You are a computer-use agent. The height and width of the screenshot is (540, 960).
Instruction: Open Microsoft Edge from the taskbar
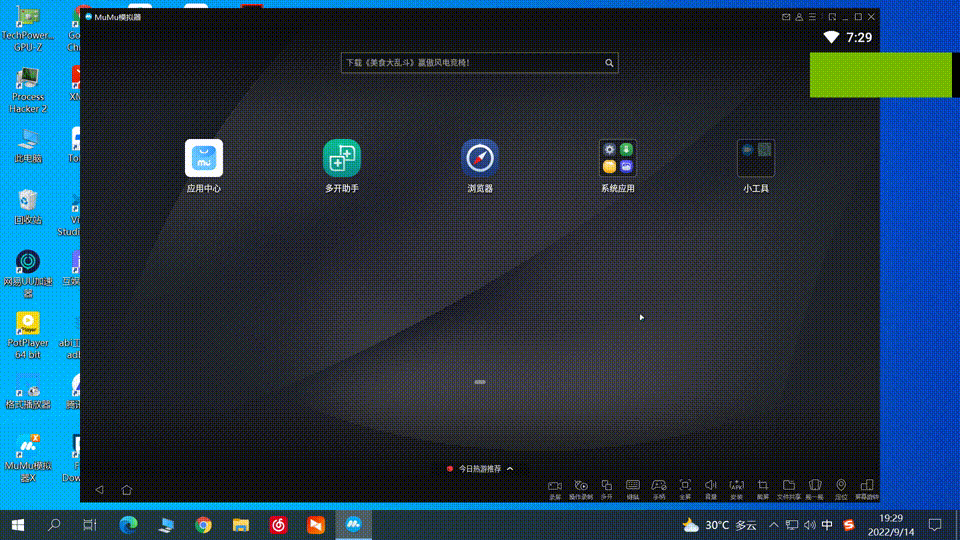129,525
